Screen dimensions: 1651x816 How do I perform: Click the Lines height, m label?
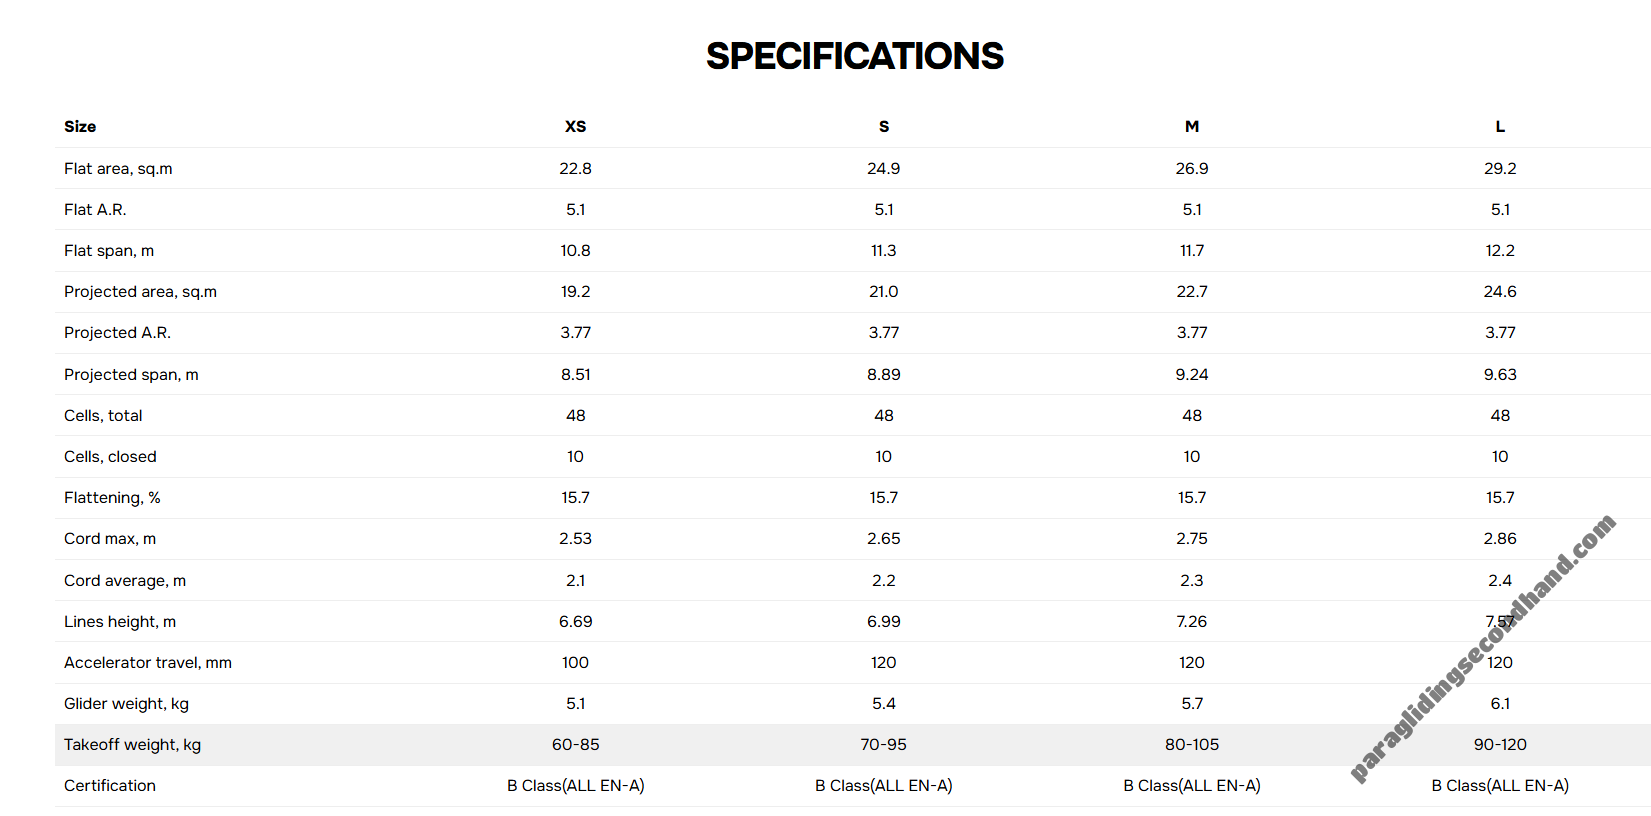pyautogui.click(x=120, y=622)
